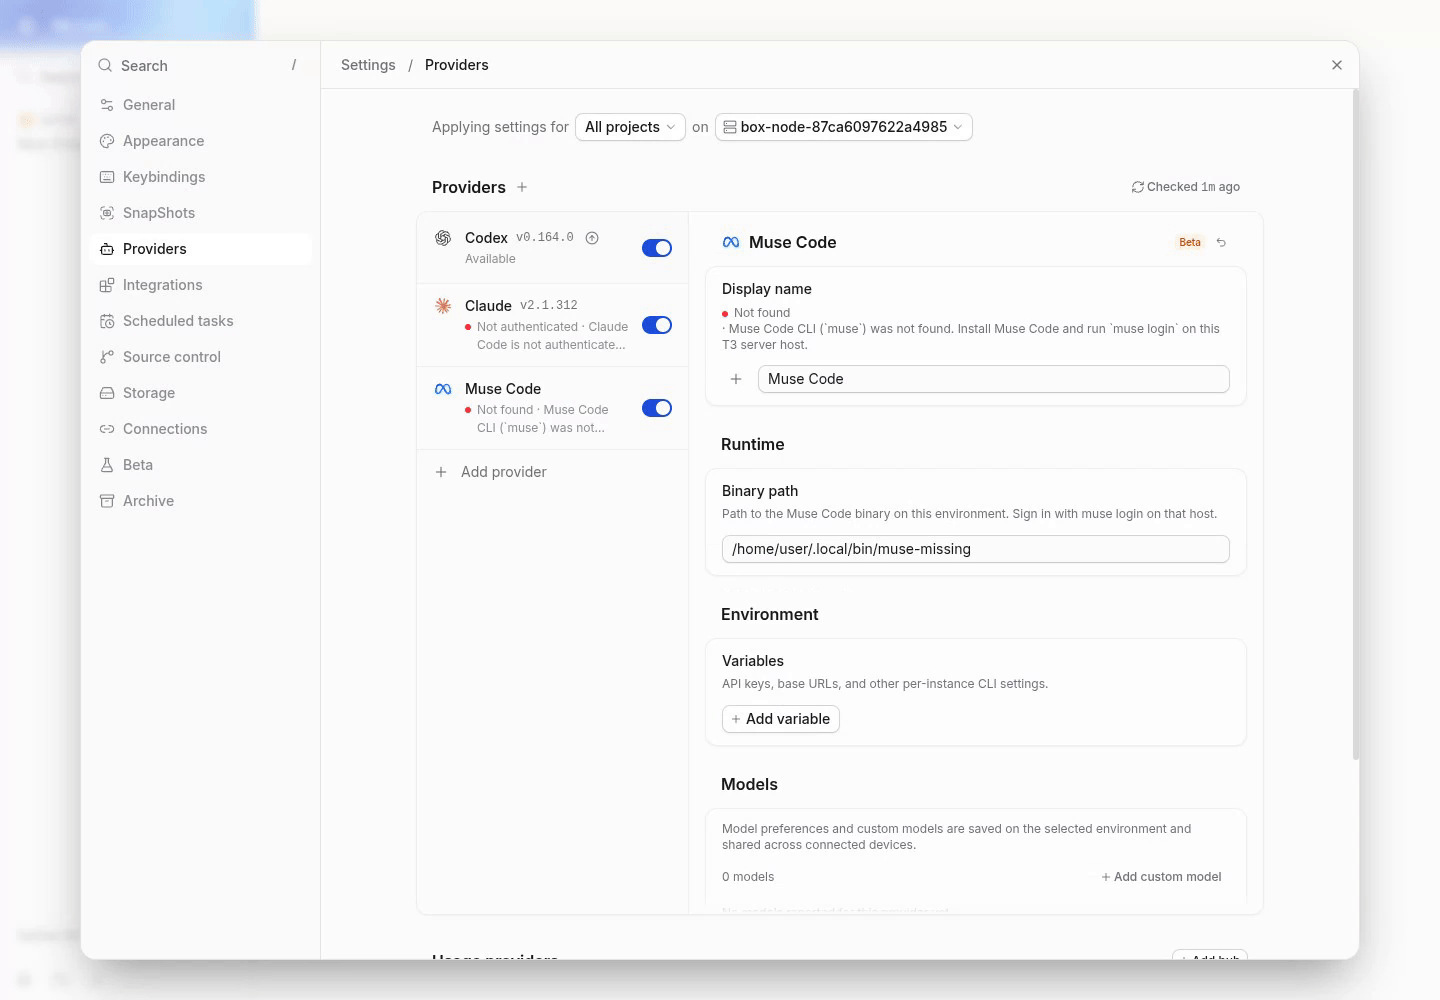The height and width of the screenshot is (1000, 1440).
Task: Select the Claude provider row
Action: click(553, 325)
